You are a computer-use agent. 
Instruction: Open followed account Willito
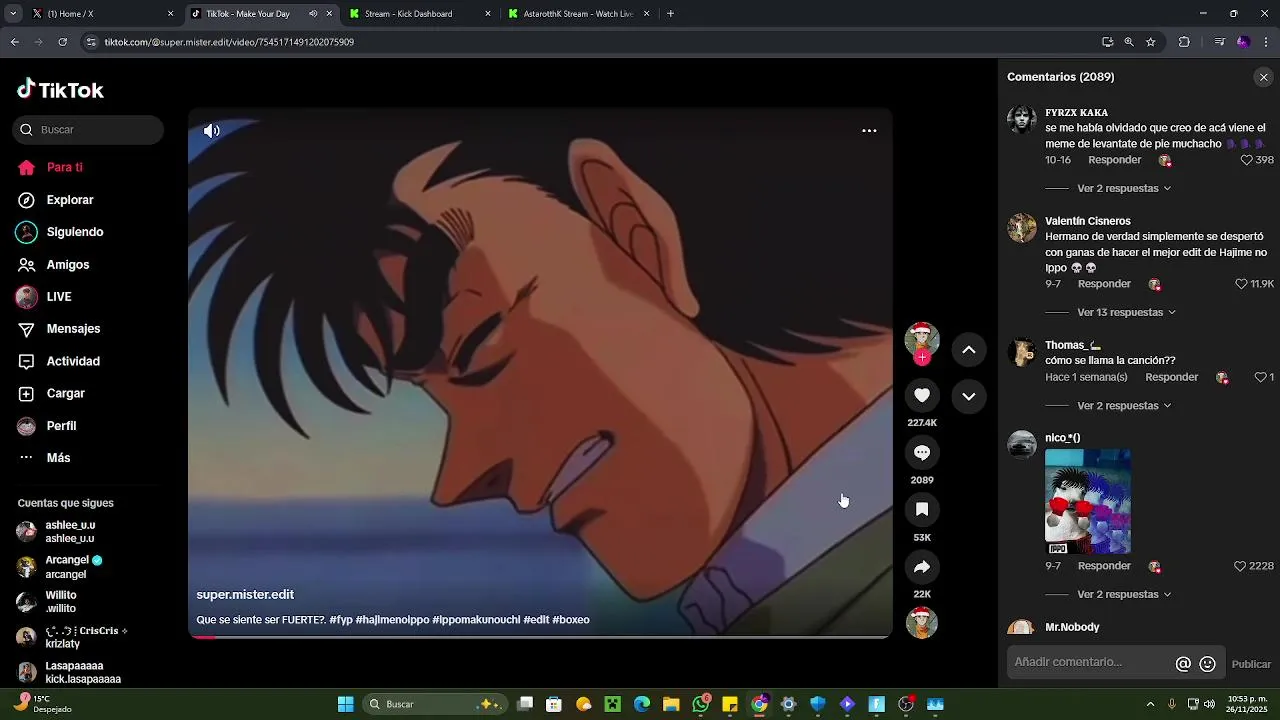coord(60,602)
